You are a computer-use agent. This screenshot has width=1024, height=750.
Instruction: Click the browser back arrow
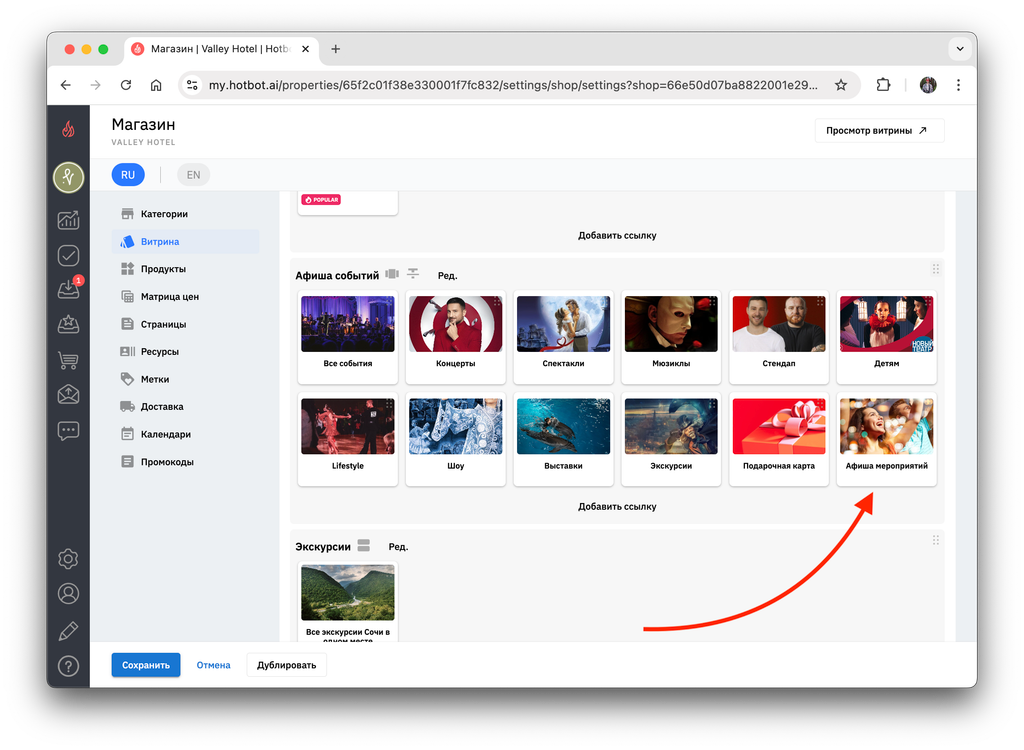tap(65, 85)
